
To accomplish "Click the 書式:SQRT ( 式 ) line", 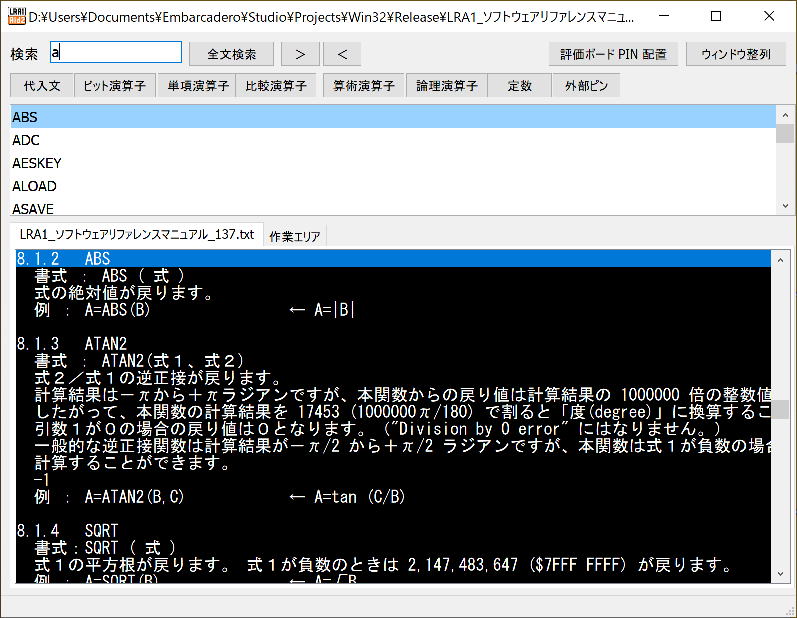I will point(105,547).
